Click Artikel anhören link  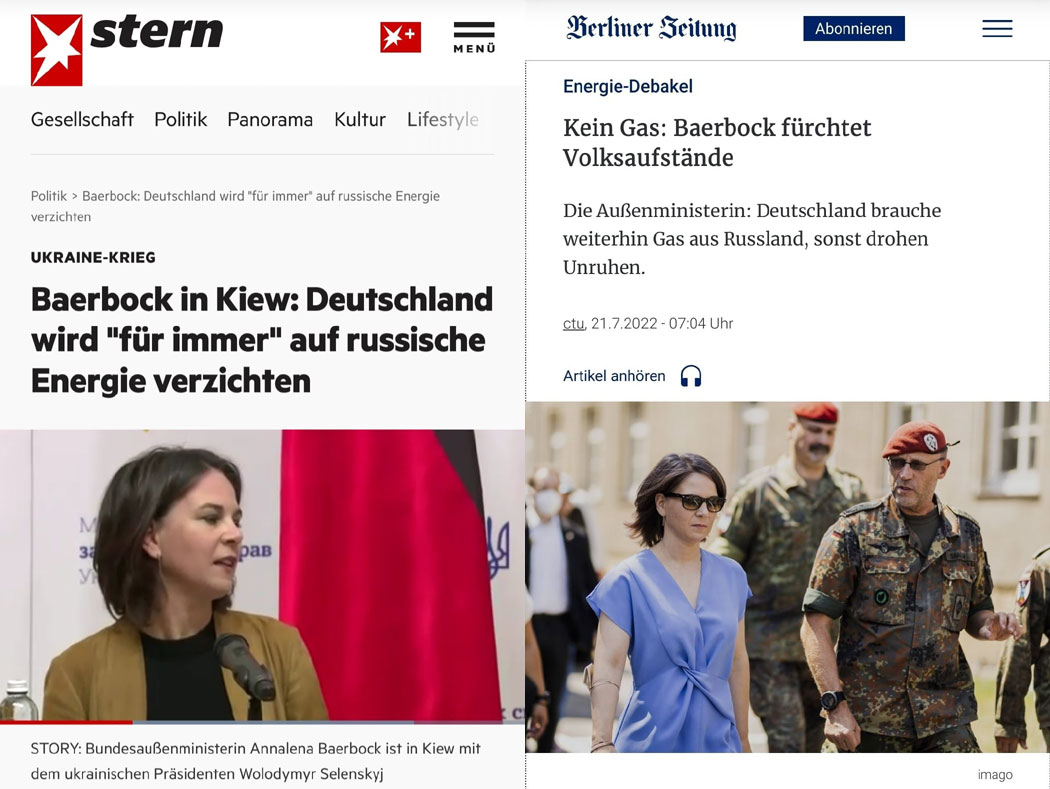point(614,376)
